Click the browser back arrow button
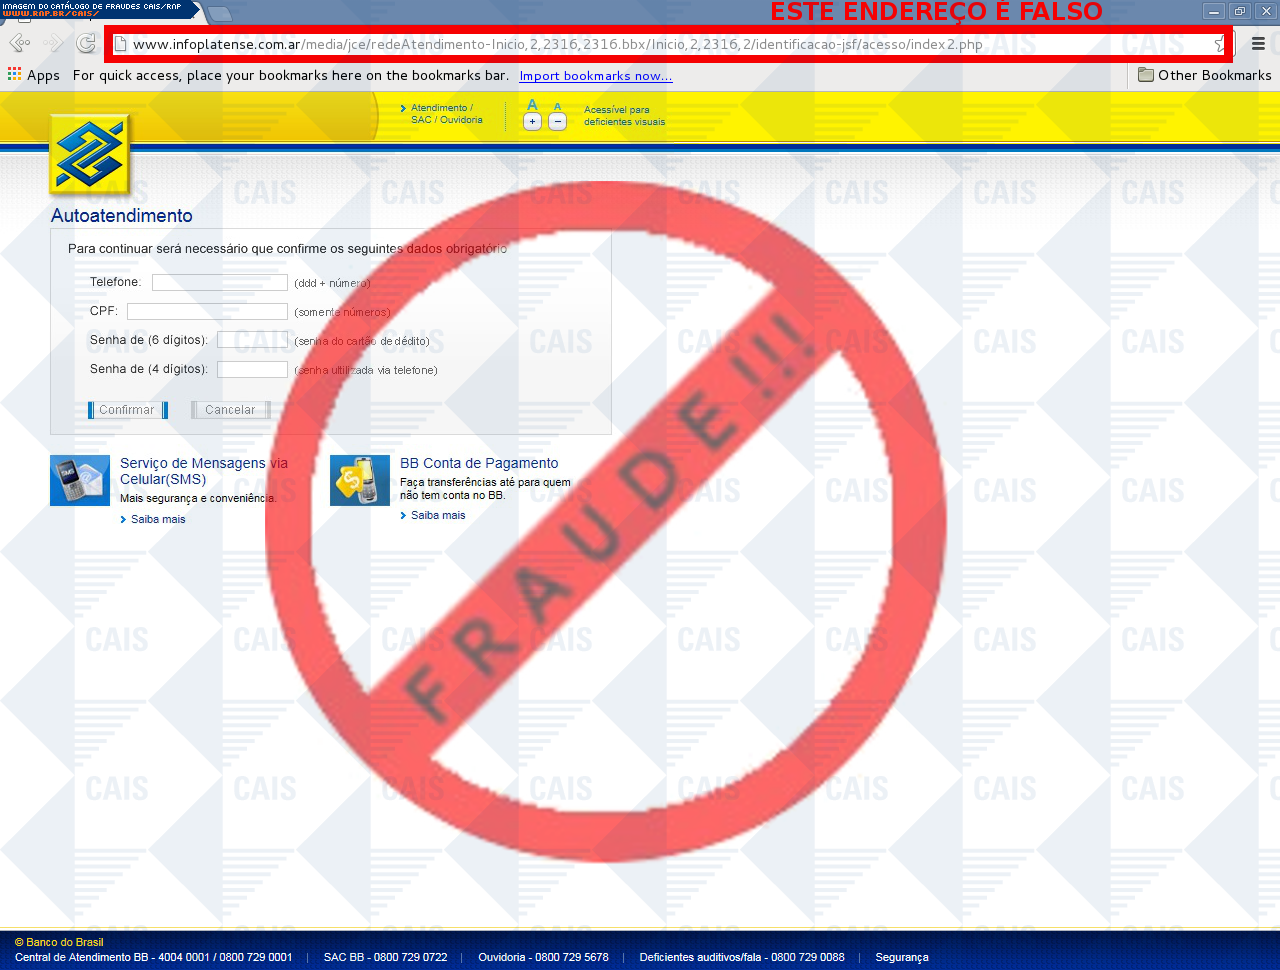This screenshot has width=1280, height=970. [19, 43]
